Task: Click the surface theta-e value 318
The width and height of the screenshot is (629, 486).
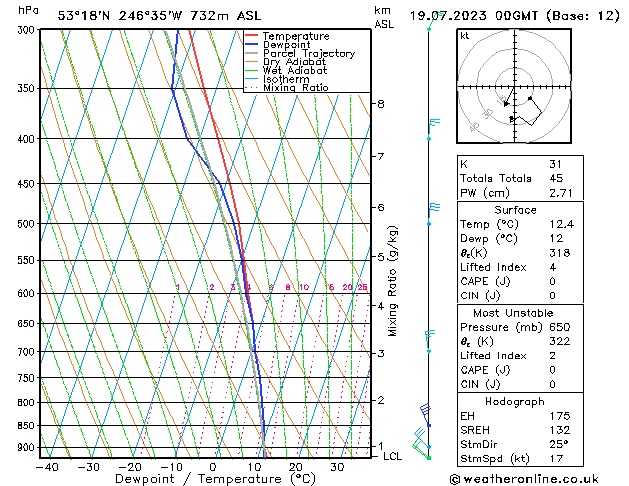Action: pos(560,253)
